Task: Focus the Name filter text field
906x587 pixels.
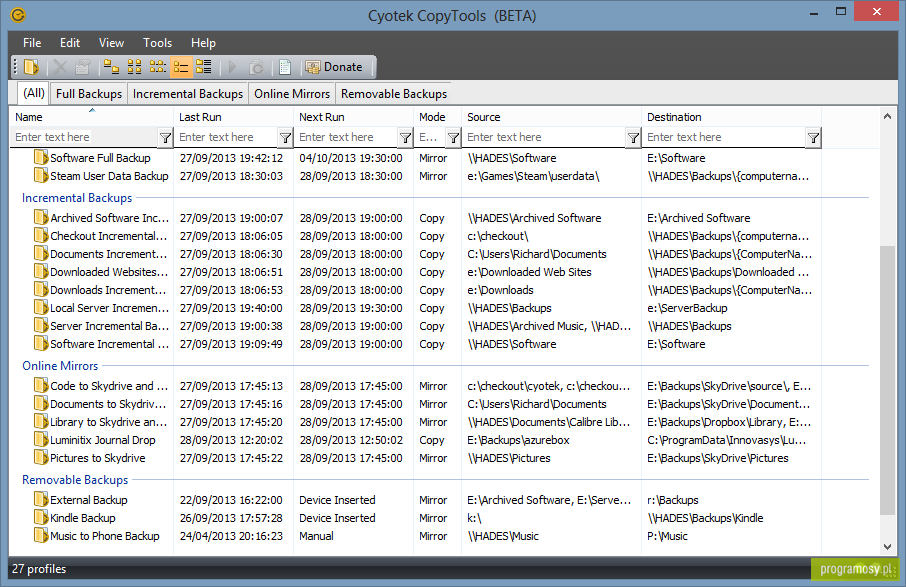Action: coord(84,138)
